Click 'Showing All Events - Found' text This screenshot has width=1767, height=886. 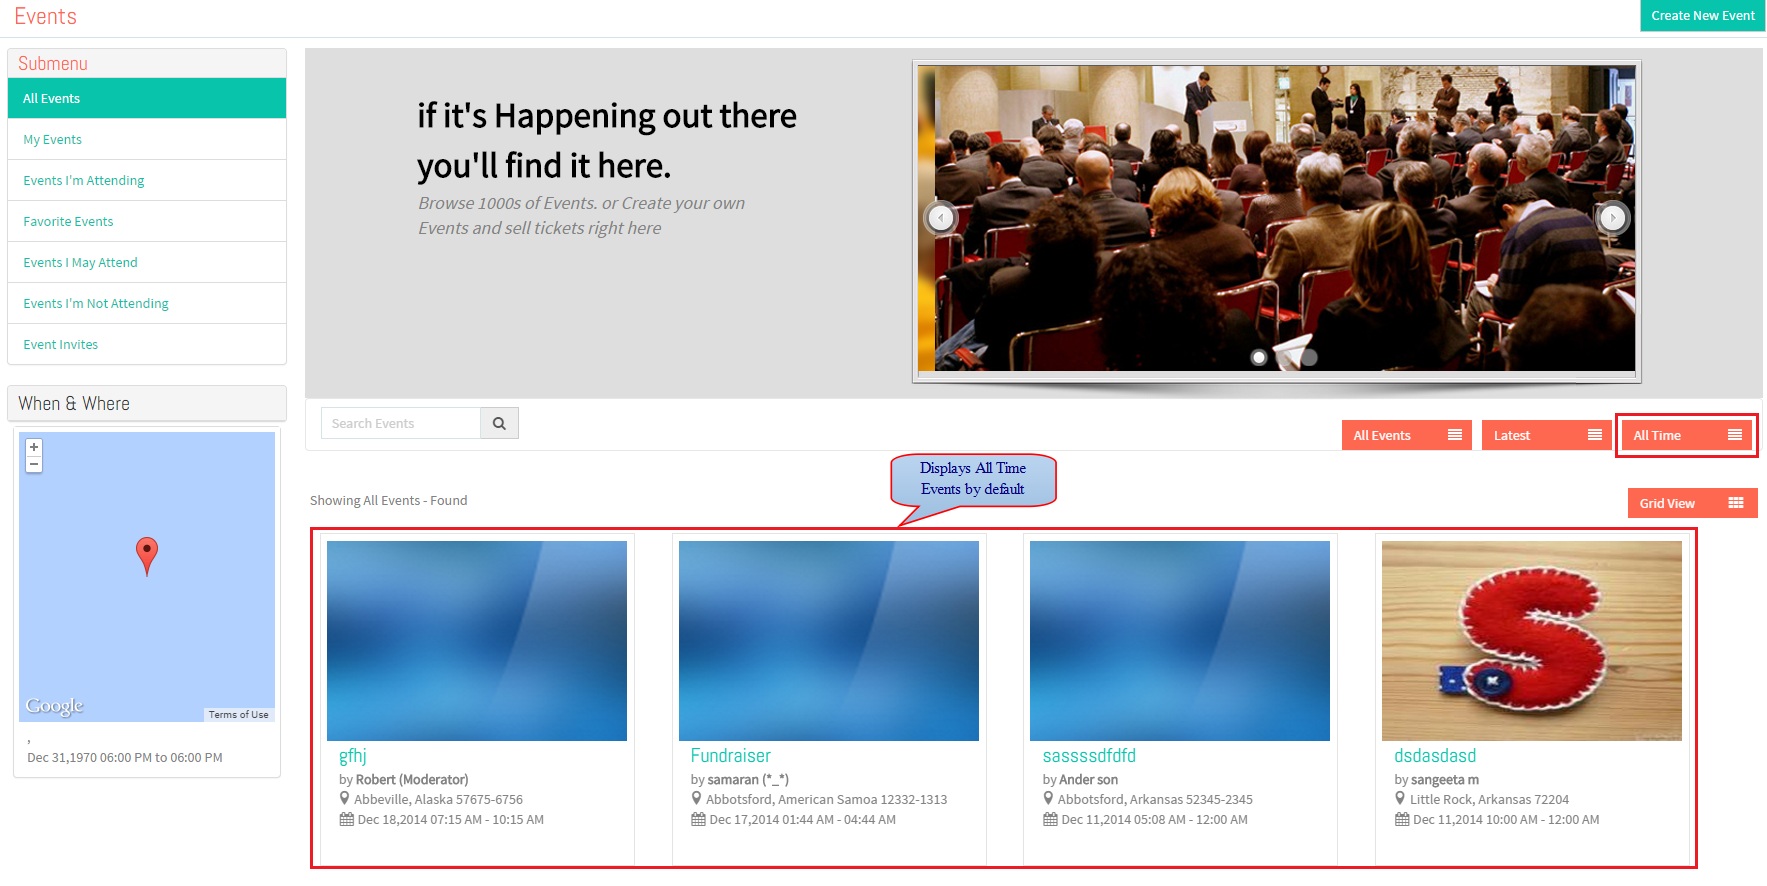(x=388, y=500)
